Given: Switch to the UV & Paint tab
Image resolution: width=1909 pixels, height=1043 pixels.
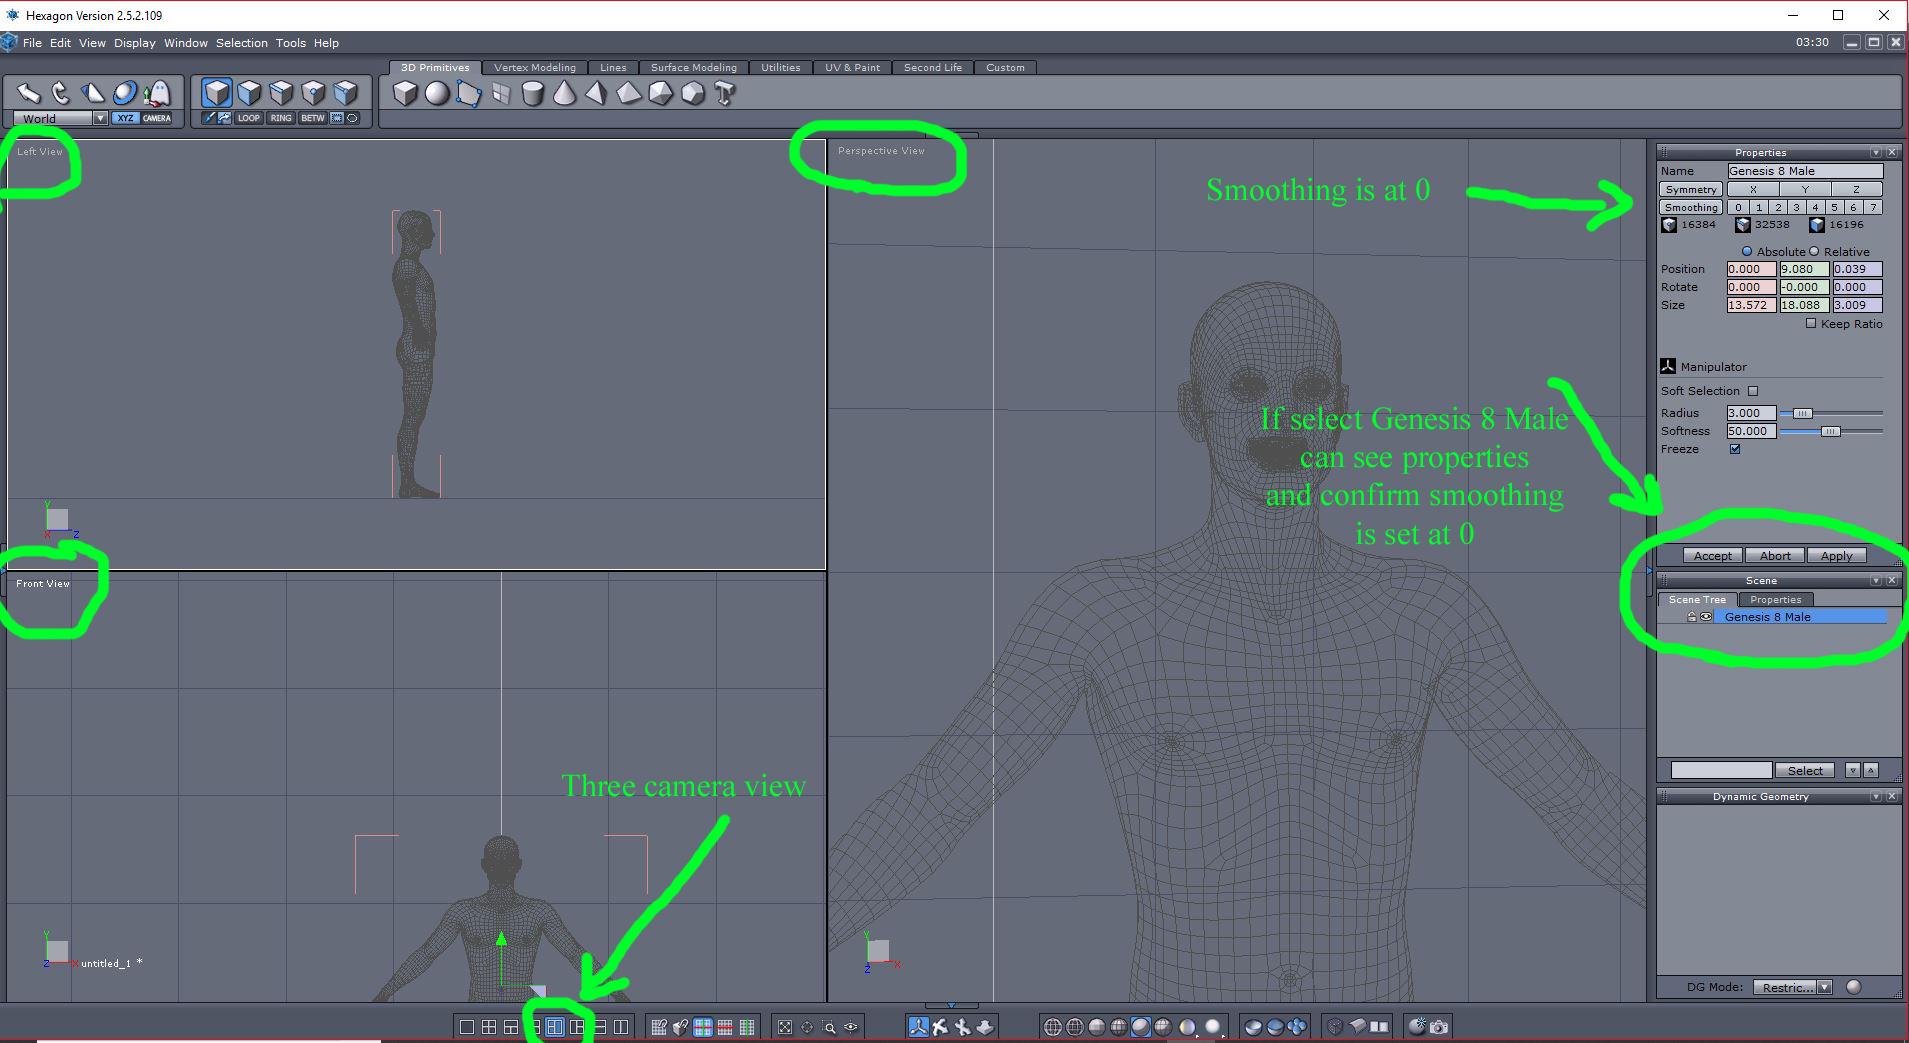Looking at the screenshot, I should pos(853,67).
